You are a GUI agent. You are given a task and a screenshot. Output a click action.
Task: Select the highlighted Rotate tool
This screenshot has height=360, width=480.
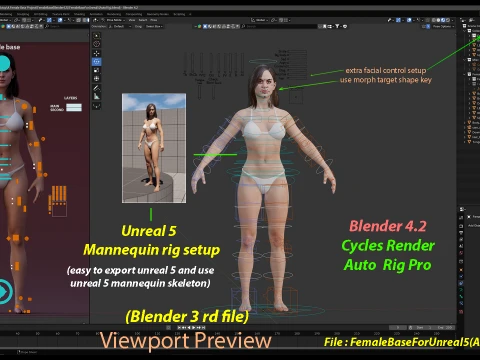pyautogui.click(x=96, y=62)
